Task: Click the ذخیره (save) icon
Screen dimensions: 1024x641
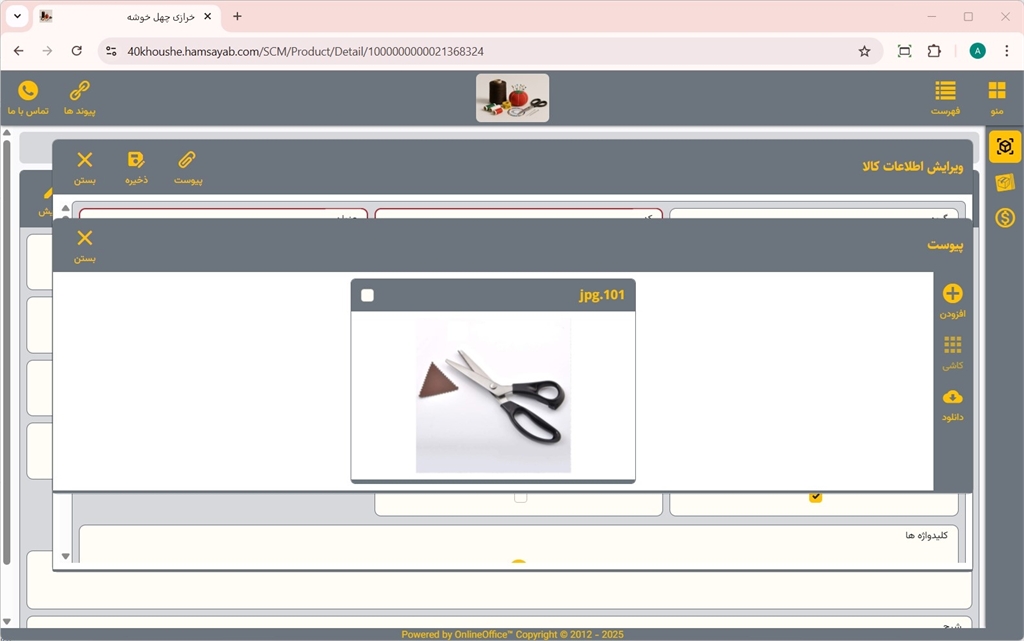Action: (x=136, y=160)
